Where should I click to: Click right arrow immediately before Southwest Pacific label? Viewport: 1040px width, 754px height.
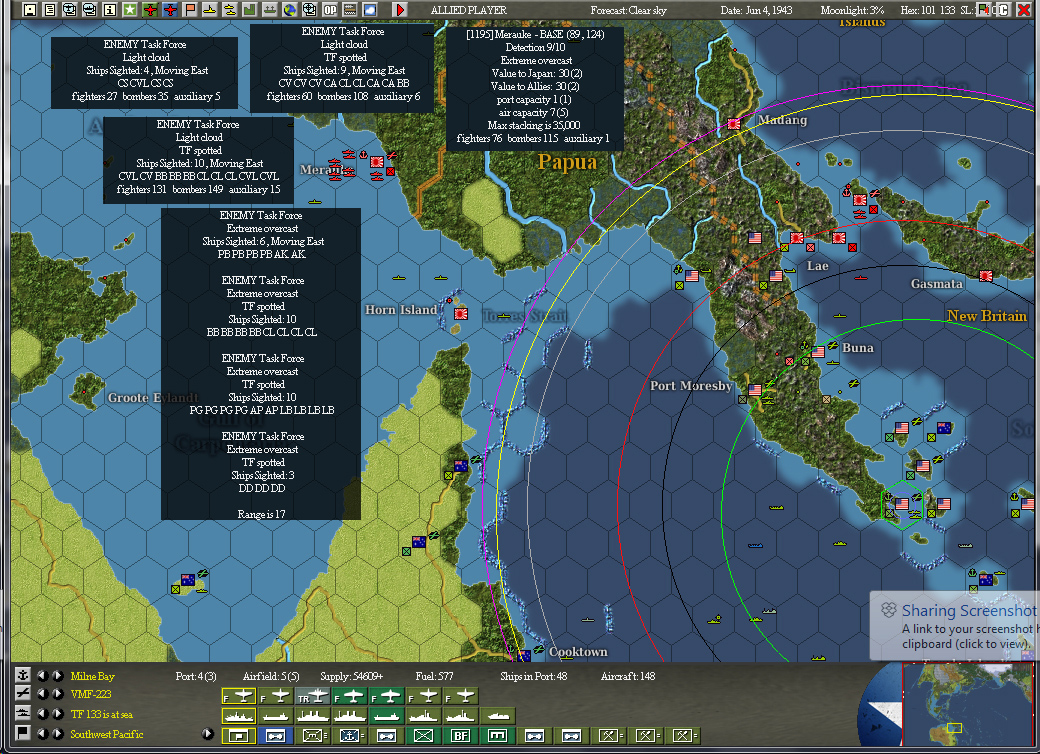[58, 734]
